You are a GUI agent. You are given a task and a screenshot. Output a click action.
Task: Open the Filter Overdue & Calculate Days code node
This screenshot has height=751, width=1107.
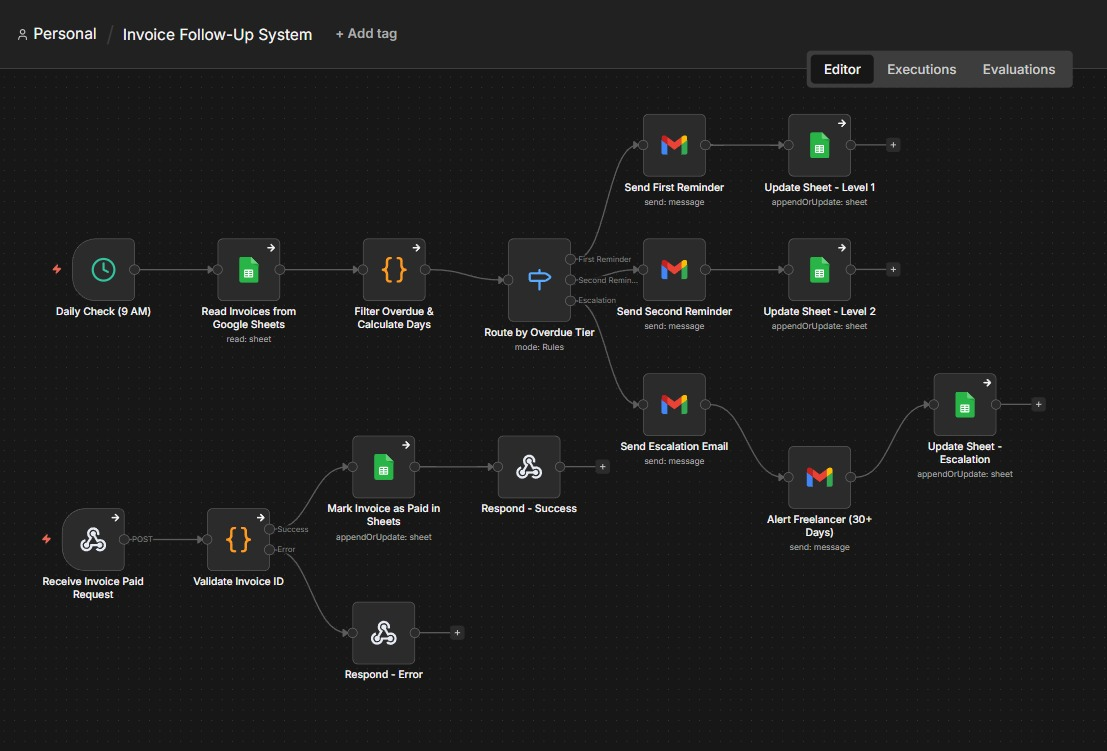394,269
